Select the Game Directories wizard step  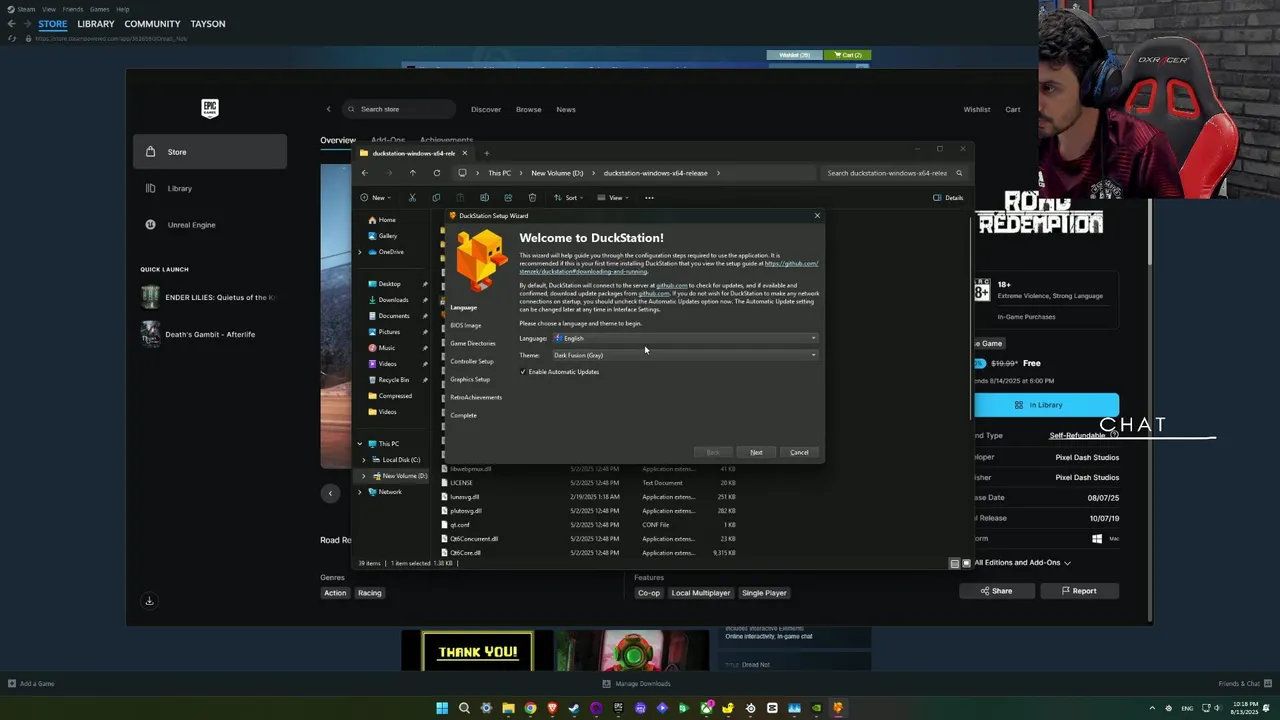click(472, 343)
